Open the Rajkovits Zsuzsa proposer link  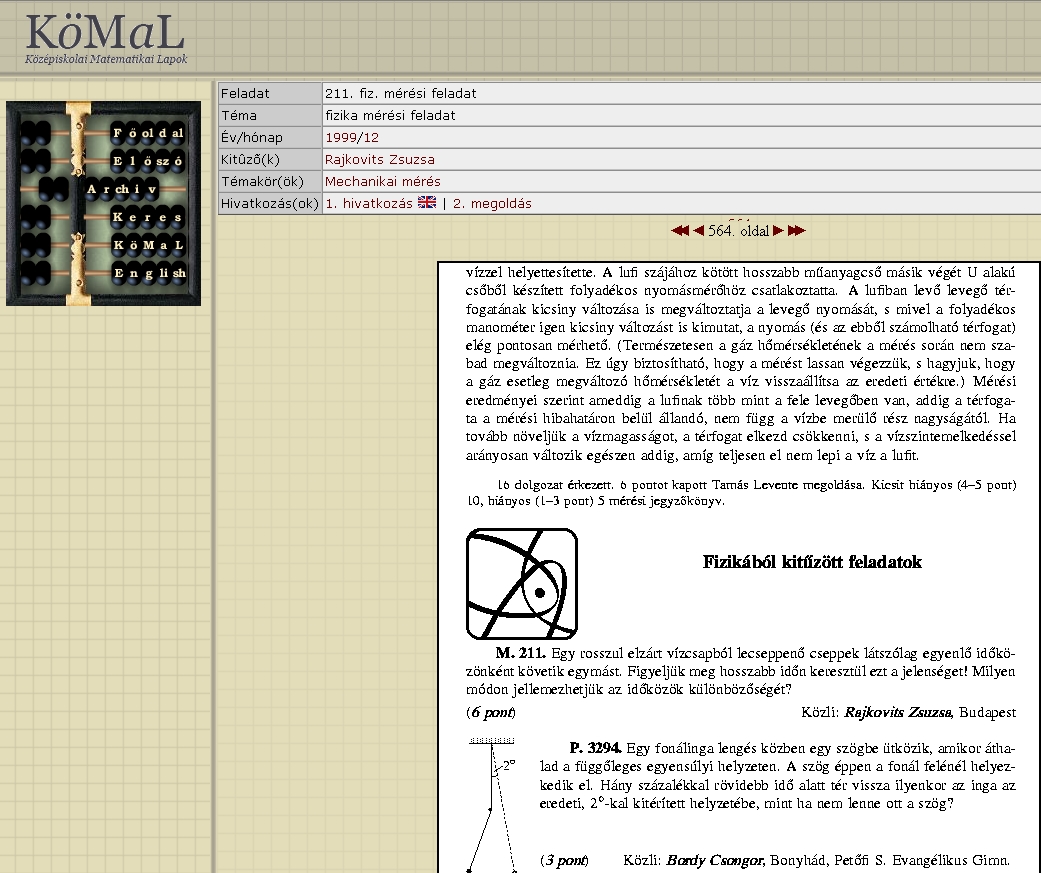(380, 159)
